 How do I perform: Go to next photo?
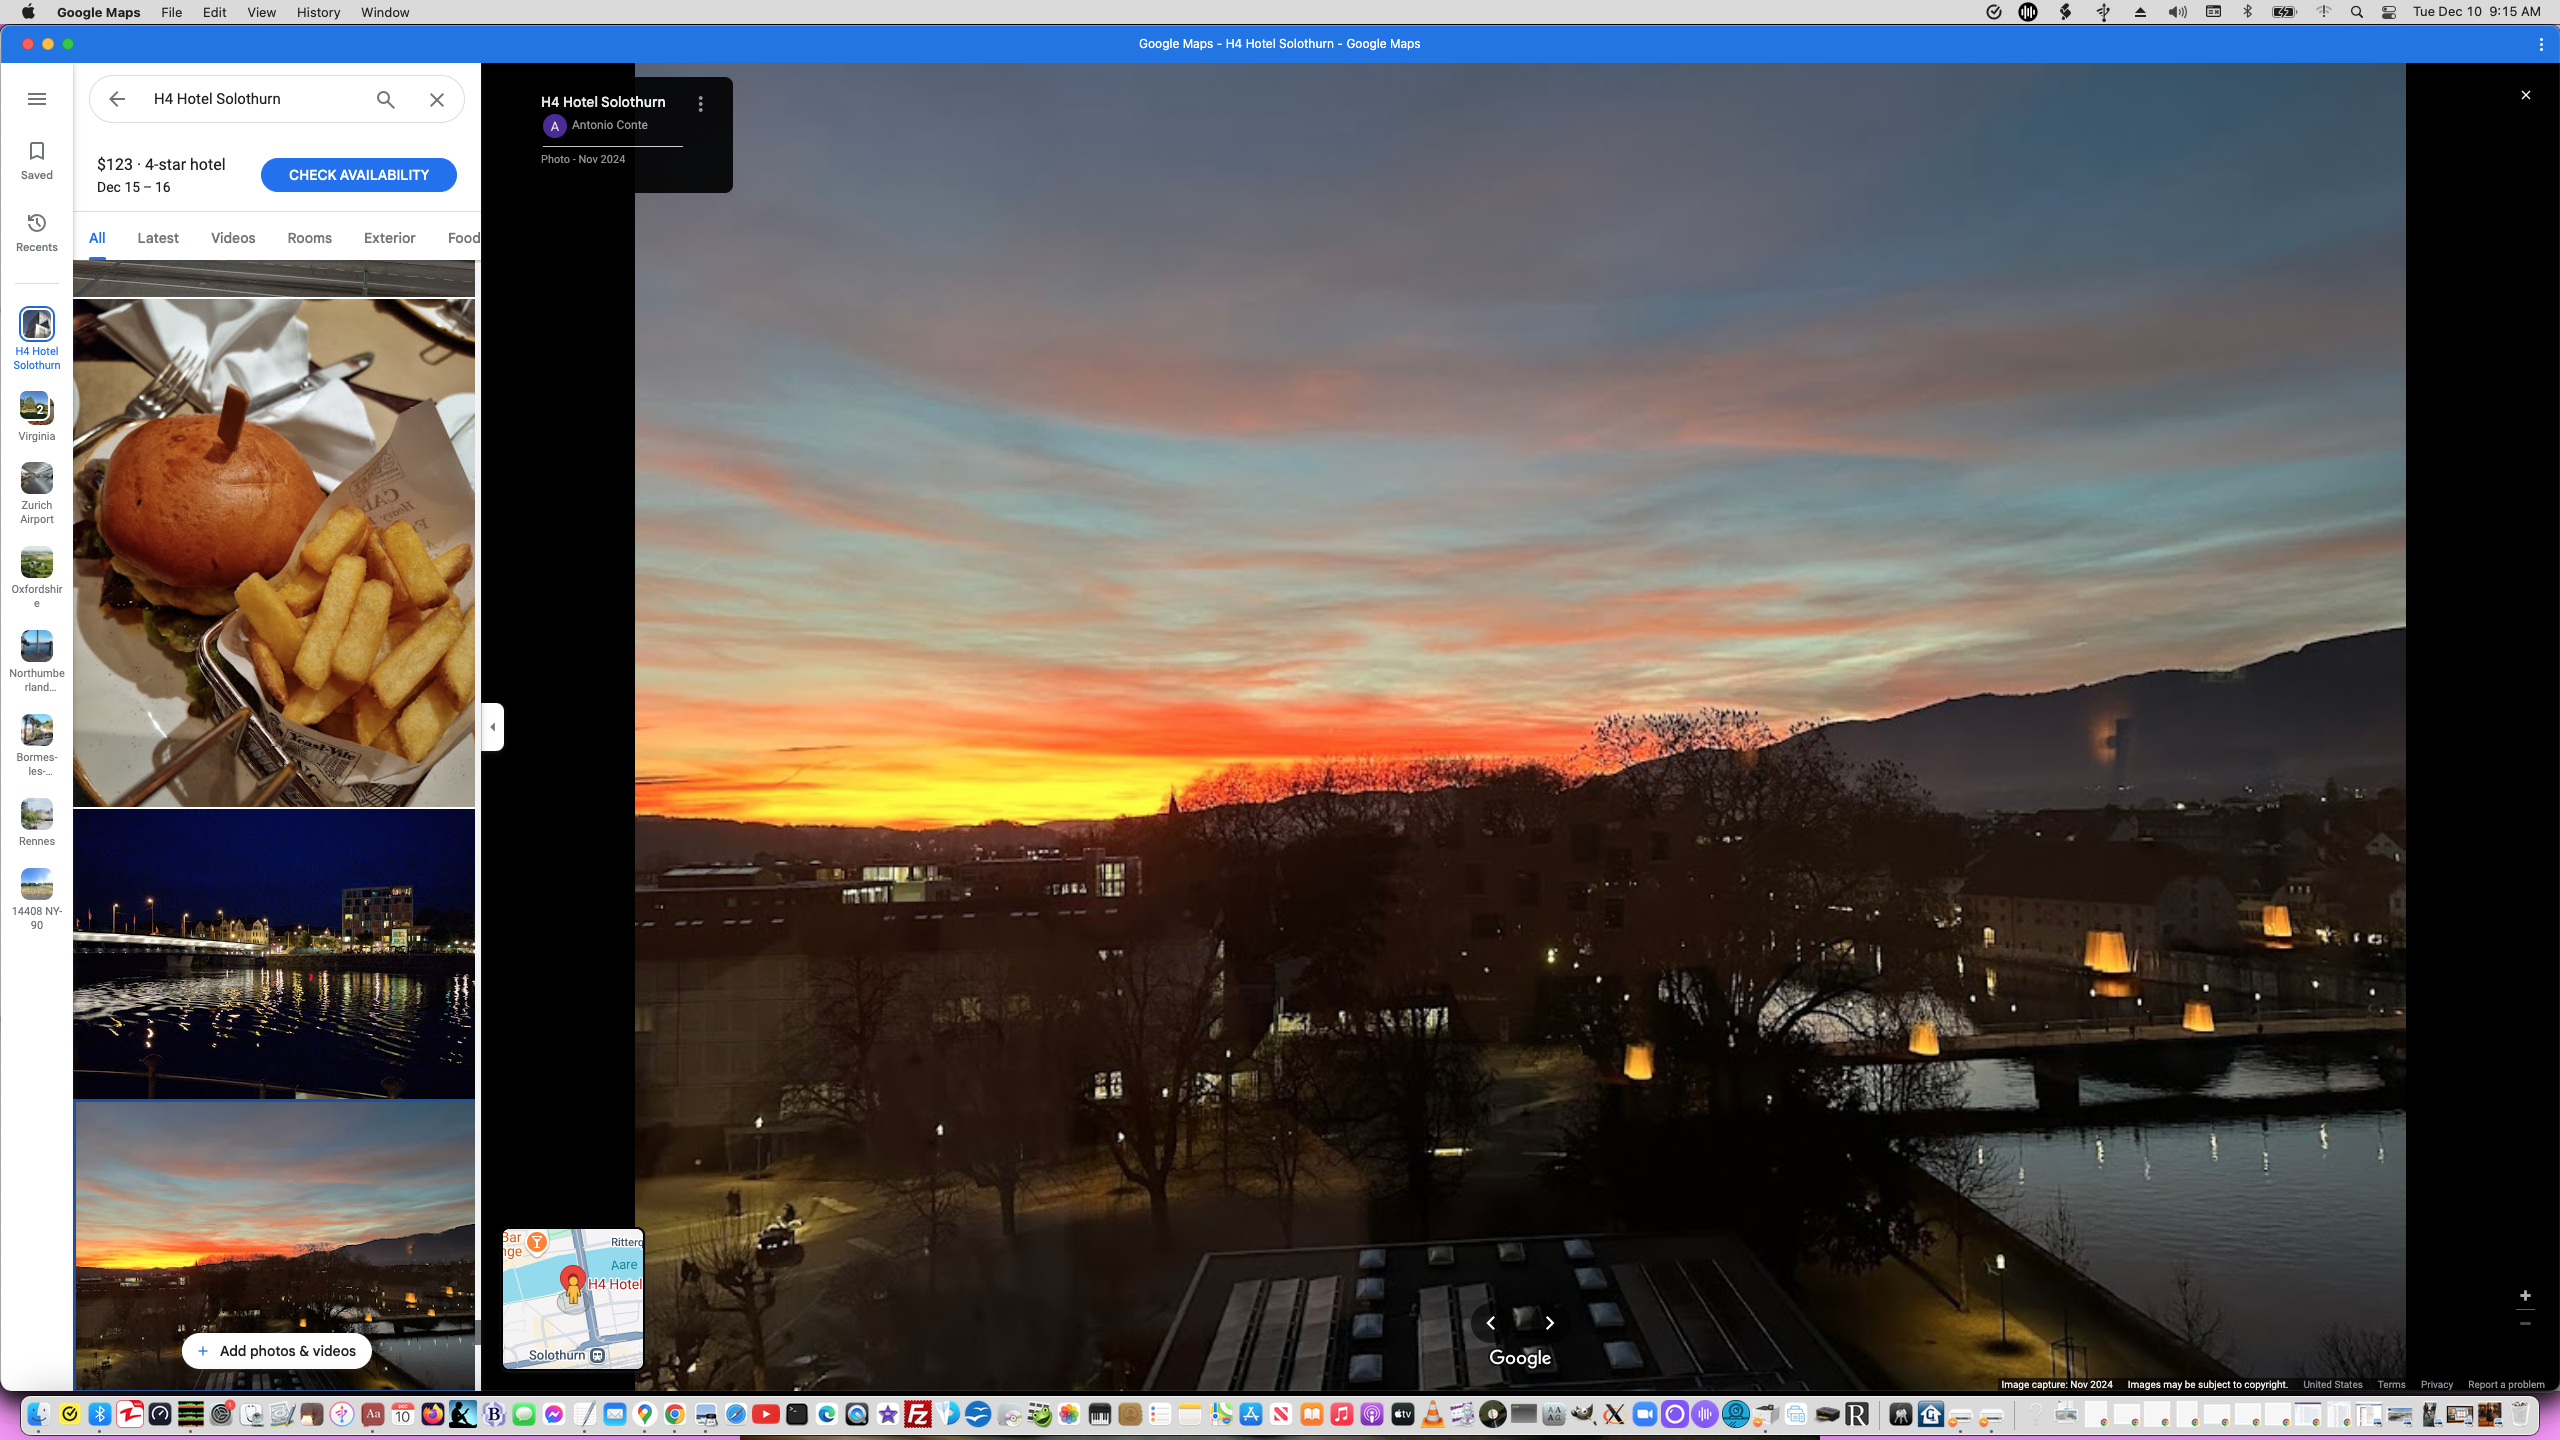[x=1550, y=1323]
